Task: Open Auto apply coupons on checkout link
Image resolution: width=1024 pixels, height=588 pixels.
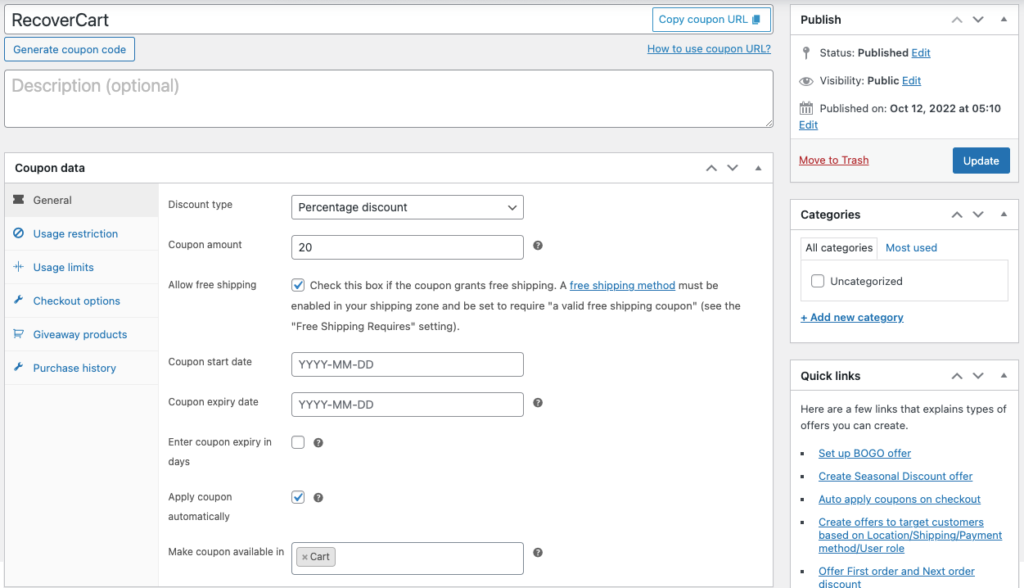Action: click(x=899, y=499)
